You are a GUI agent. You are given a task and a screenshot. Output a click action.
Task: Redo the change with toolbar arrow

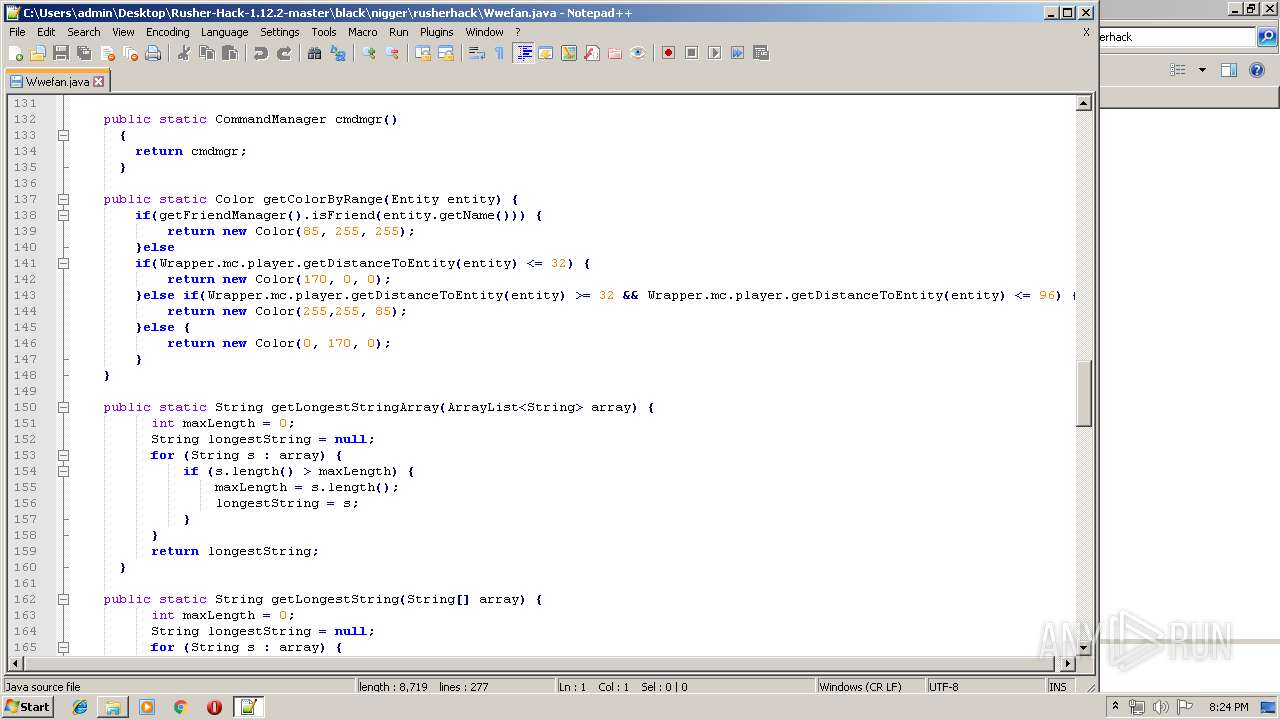point(283,53)
